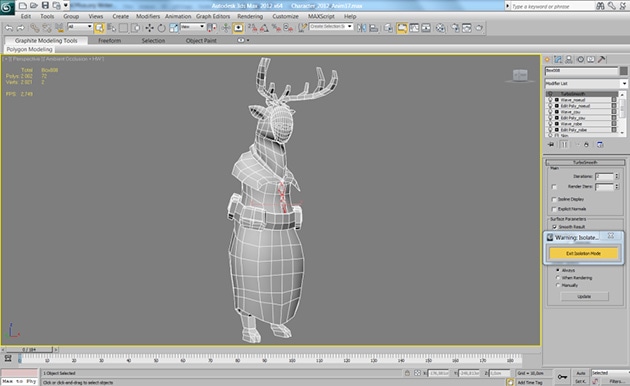630x386 pixels.
Task: Click the Exit Isolation Mode button
Action: [x=583, y=253]
